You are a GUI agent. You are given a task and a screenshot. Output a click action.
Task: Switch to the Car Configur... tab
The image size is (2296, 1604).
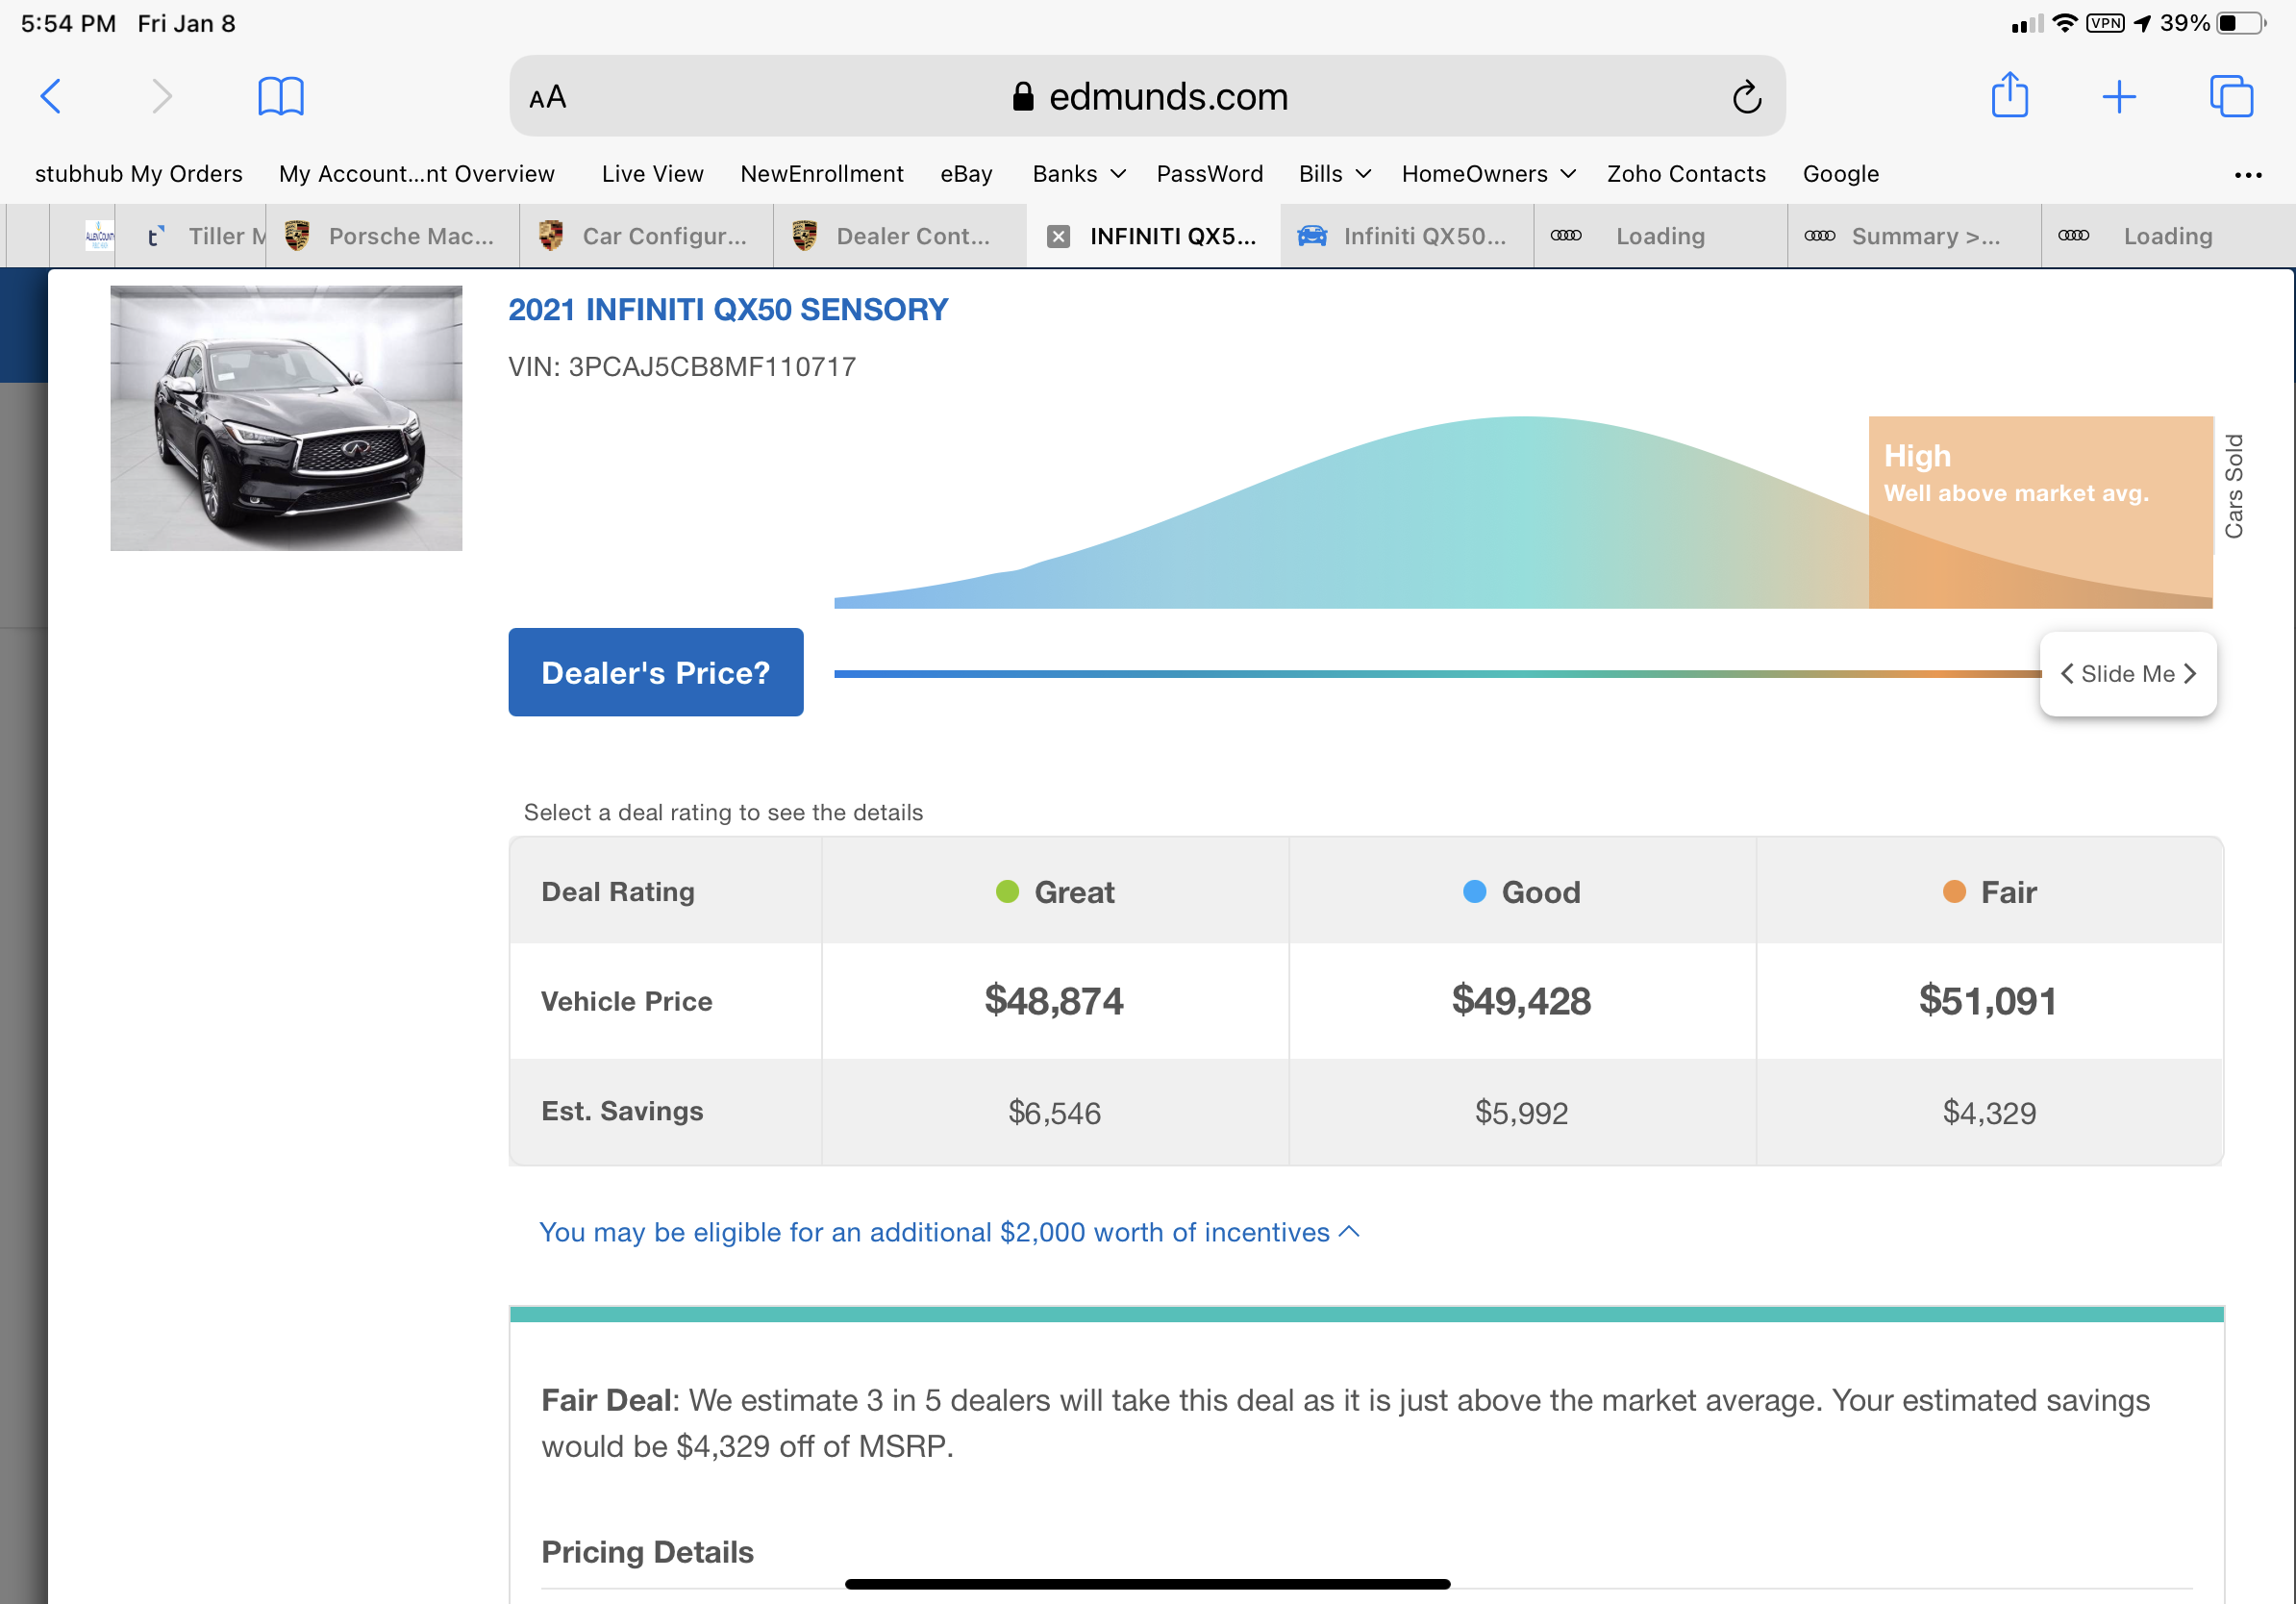point(647,237)
